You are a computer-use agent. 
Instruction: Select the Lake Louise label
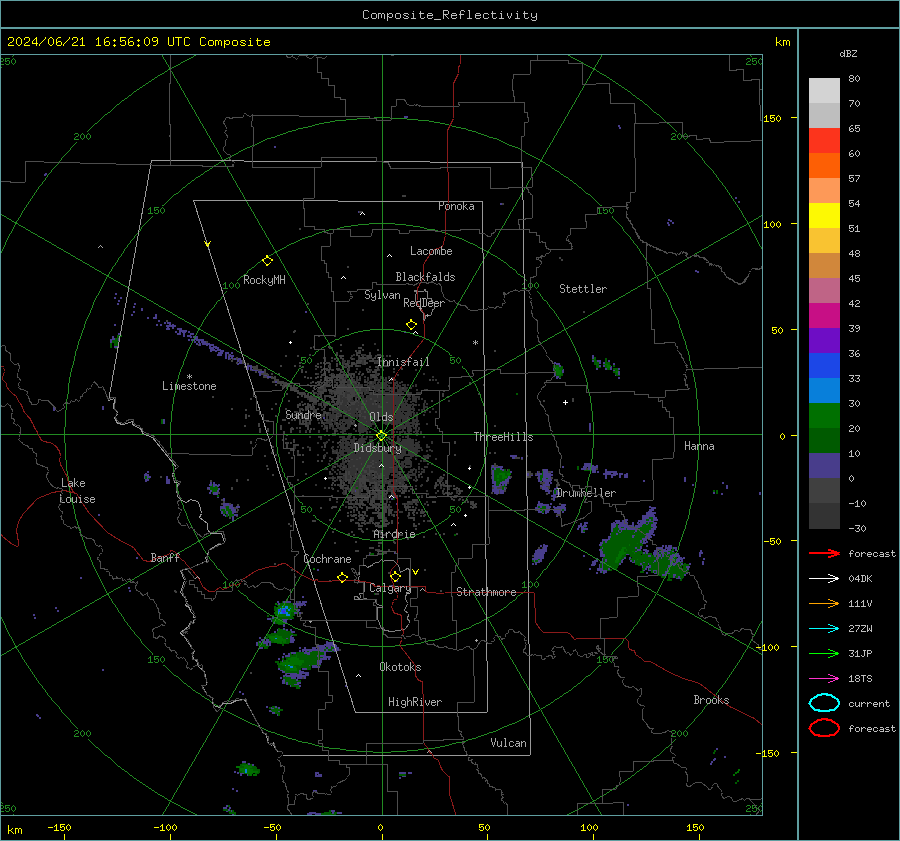[78, 491]
